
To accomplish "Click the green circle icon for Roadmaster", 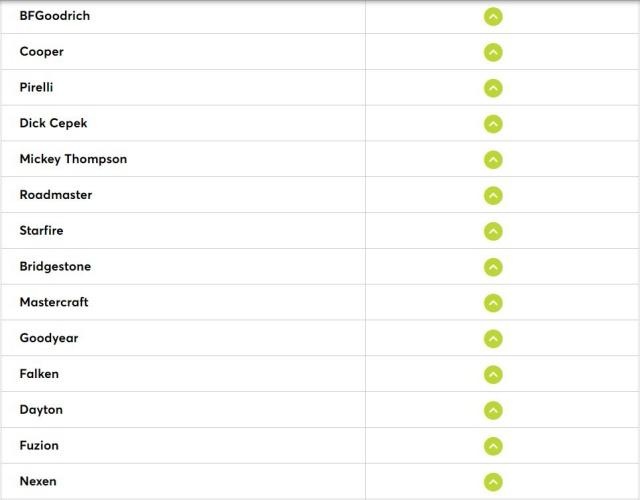I will coord(493,196).
